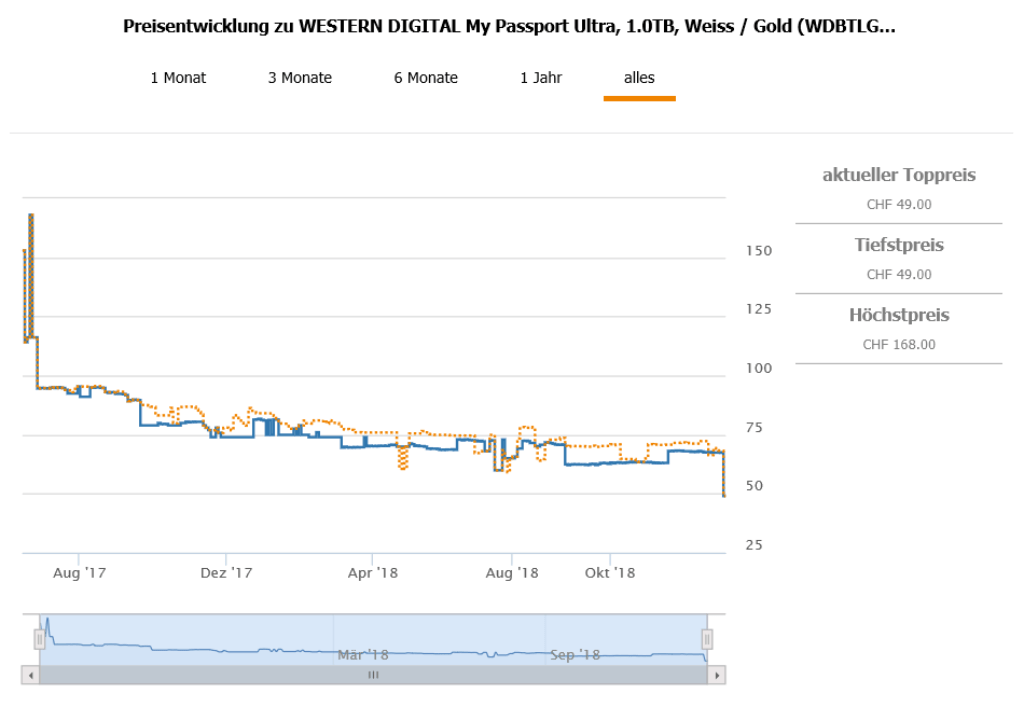The height and width of the screenshot is (707, 1024).
Task: Click the Sep '18 label in navigator
Action: pyautogui.click(x=574, y=655)
